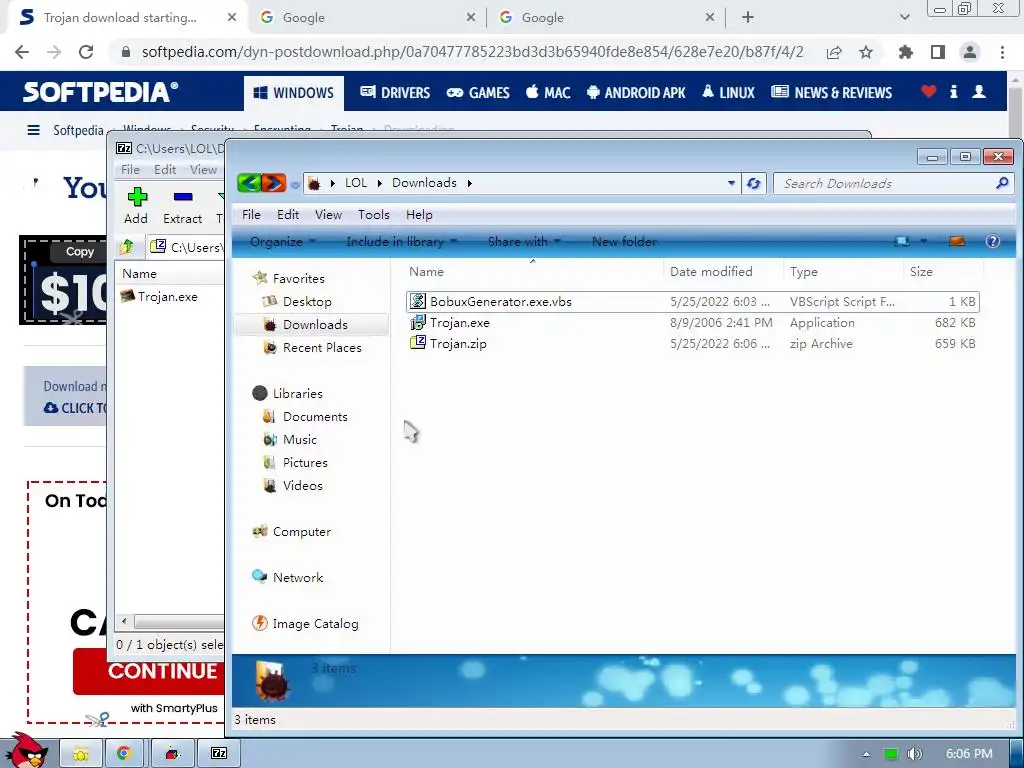Click the green back arrow in Explorer
1024x768 pixels.
[249, 183]
